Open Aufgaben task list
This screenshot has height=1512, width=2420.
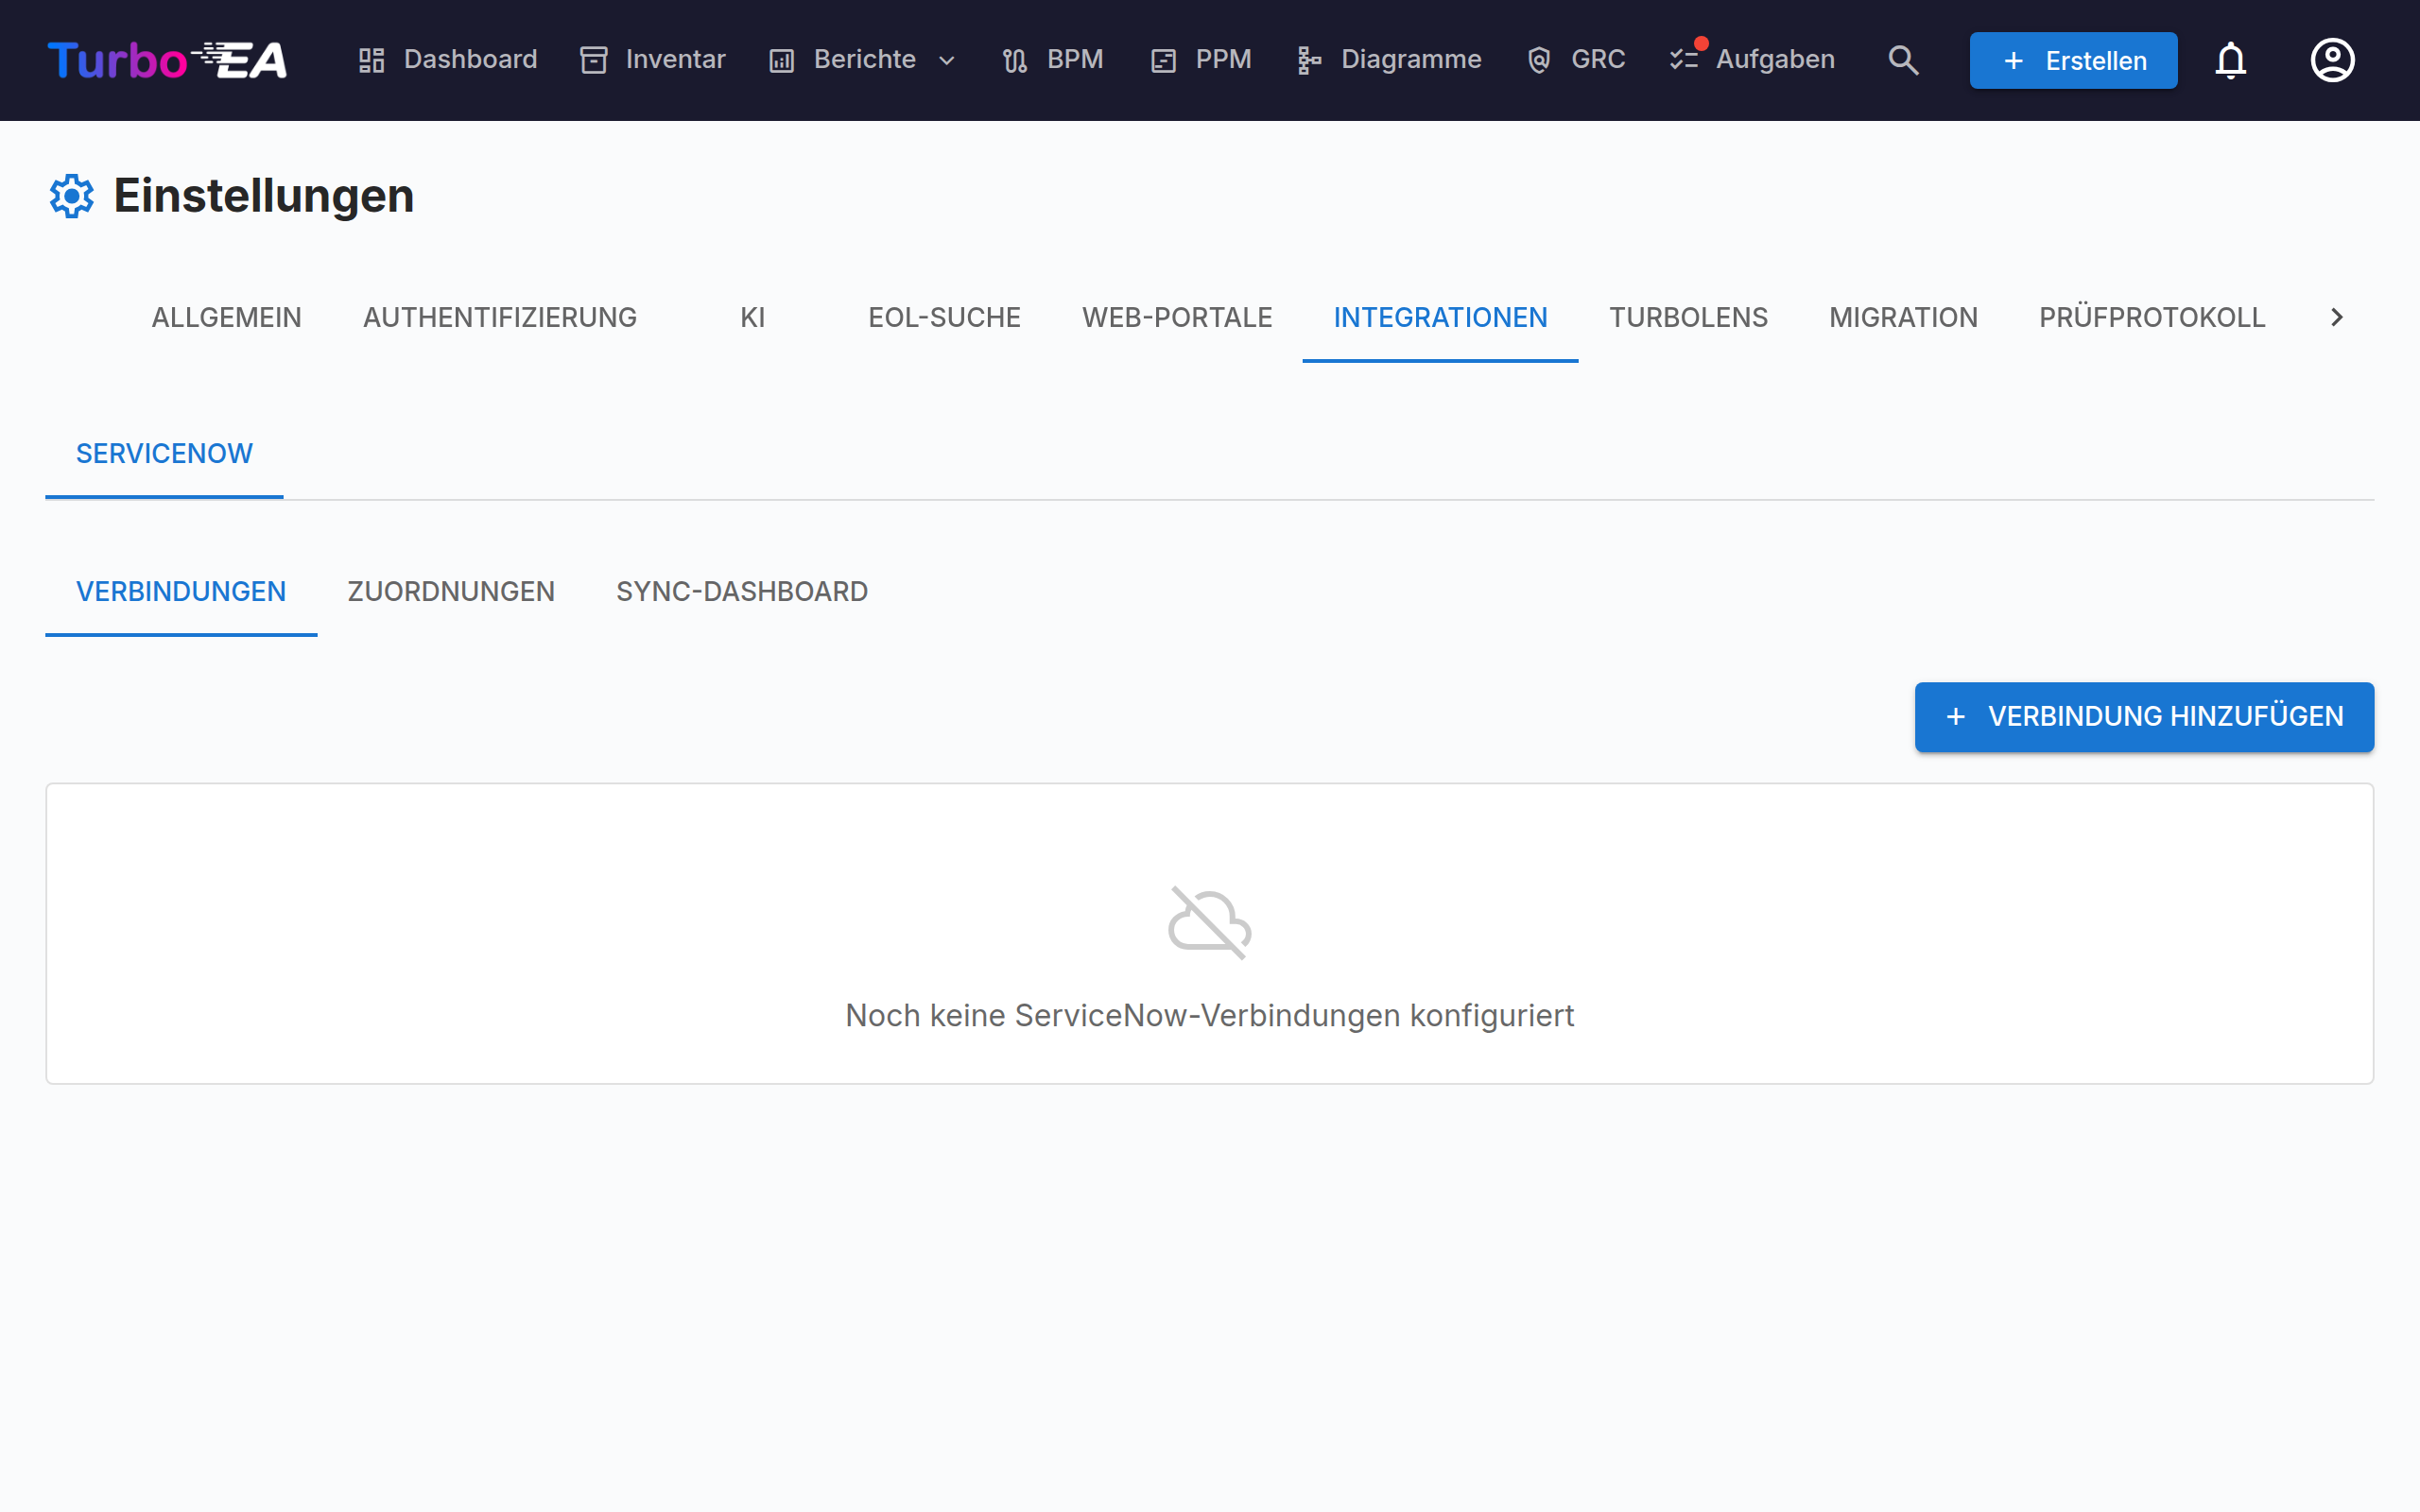click(1752, 60)
